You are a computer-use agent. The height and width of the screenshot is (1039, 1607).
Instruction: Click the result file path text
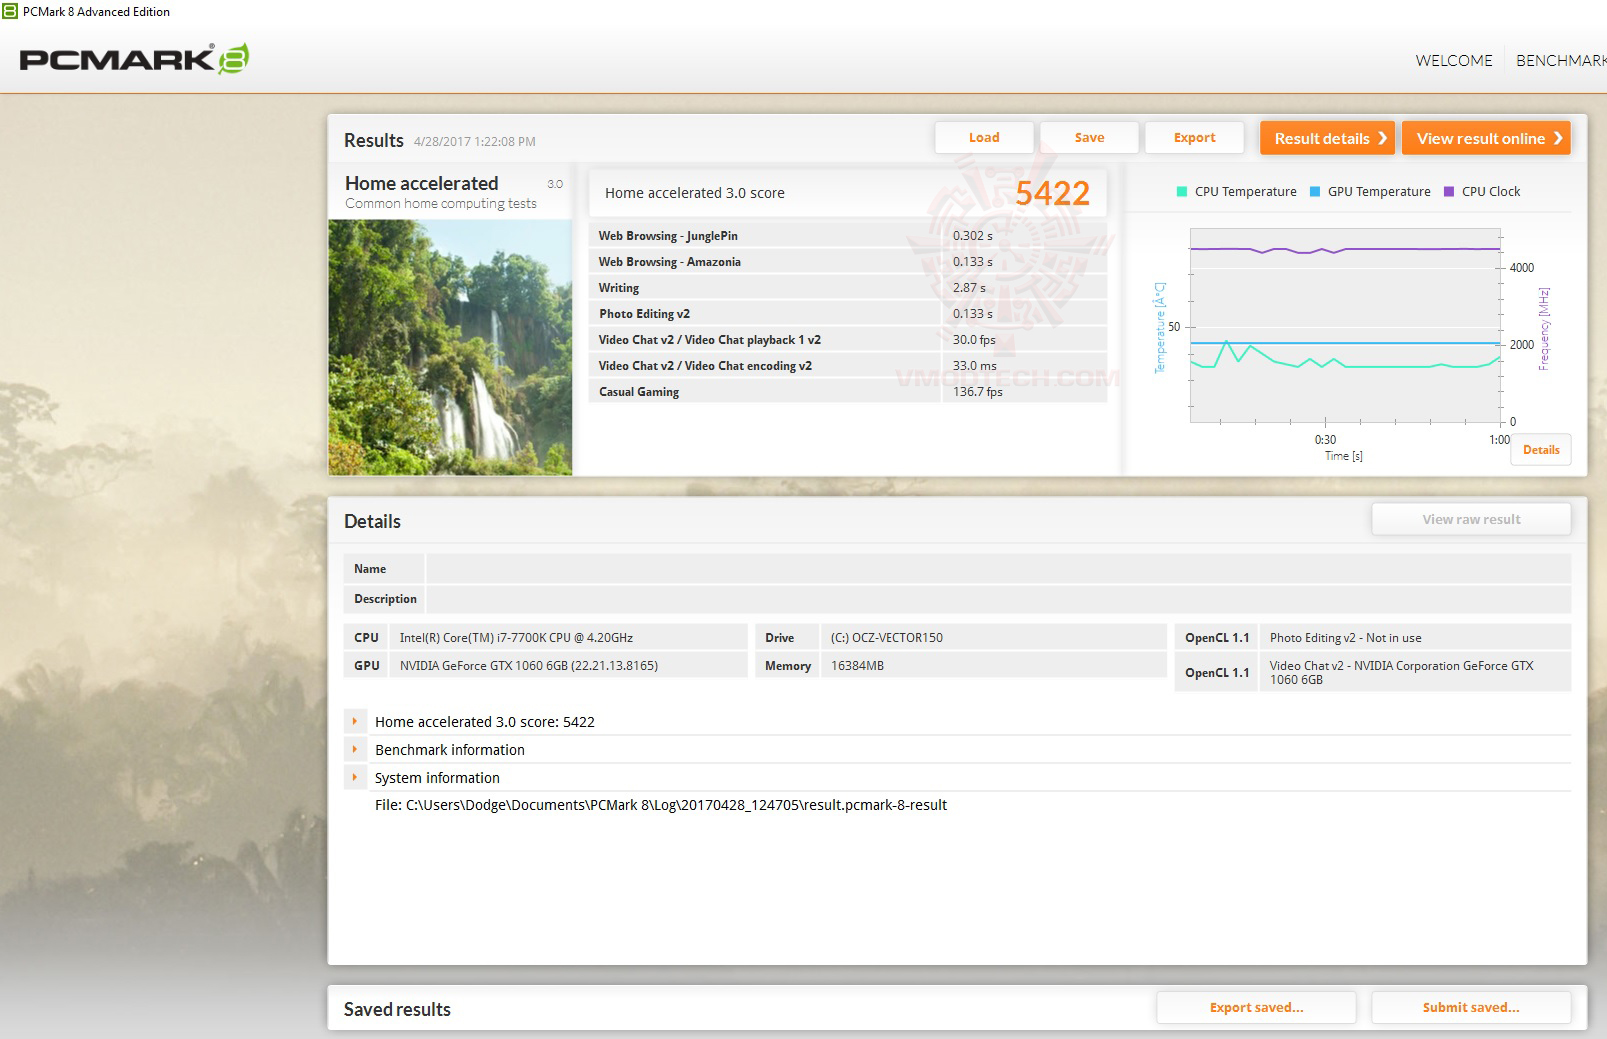point(661,805)
